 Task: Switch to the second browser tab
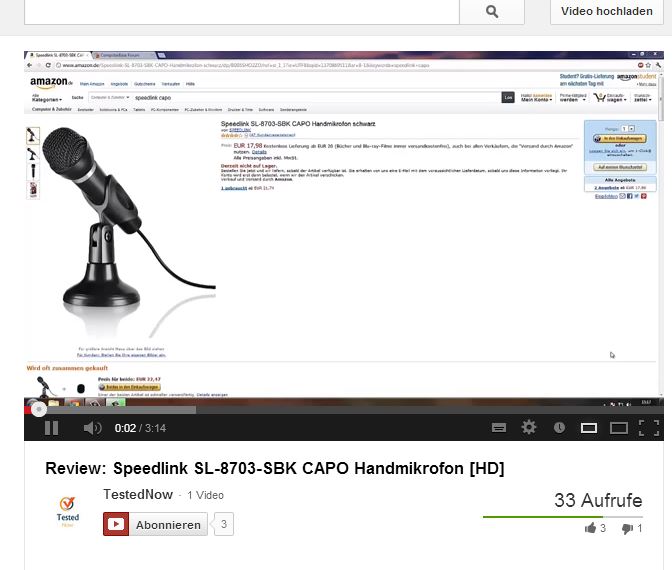point(123,55)
